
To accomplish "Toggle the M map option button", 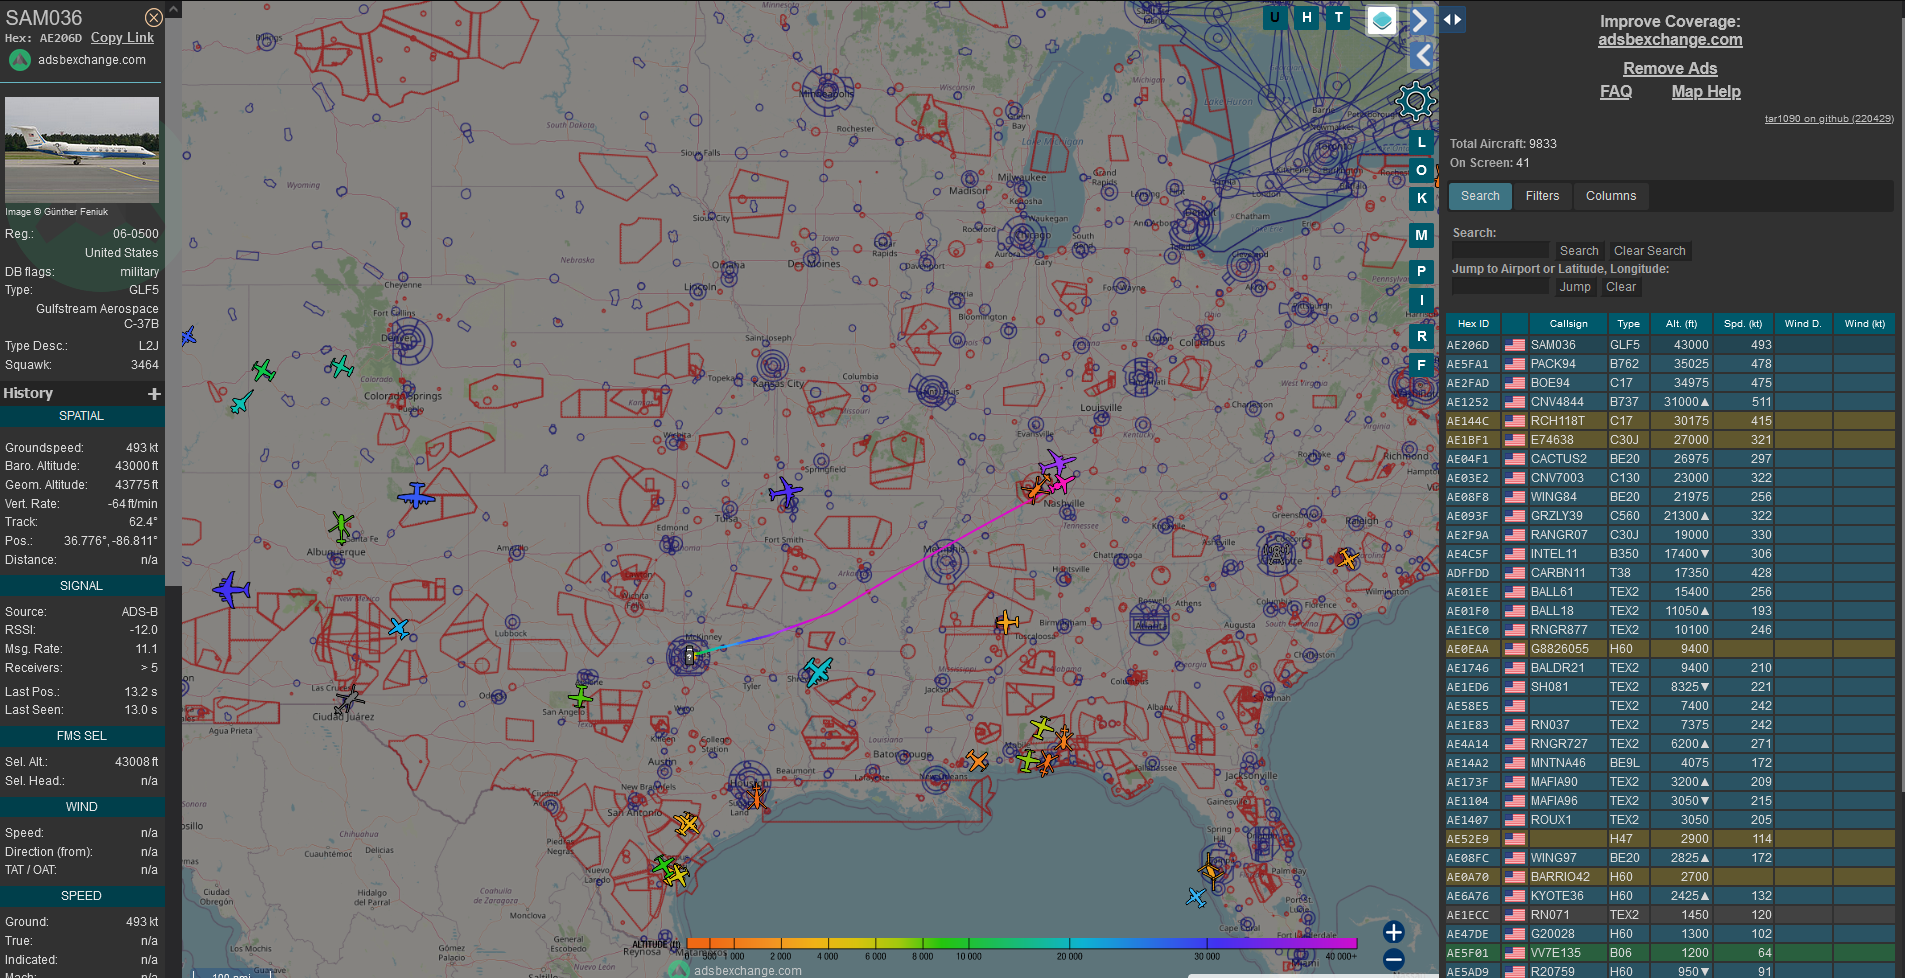I will tap(1422, 235).
